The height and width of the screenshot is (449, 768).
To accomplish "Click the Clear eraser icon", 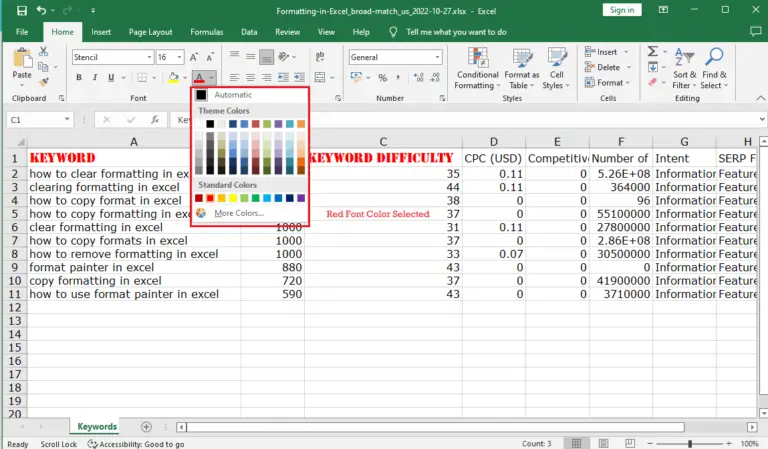I will click(x=652, y=82).
